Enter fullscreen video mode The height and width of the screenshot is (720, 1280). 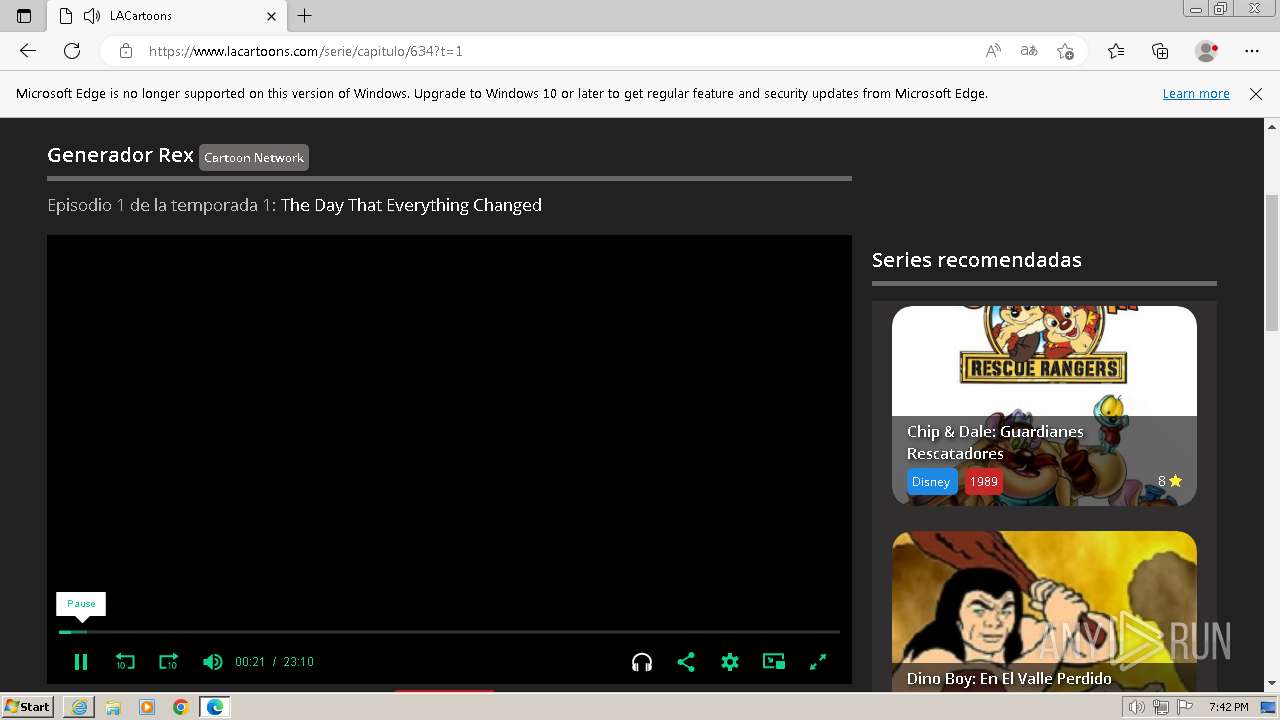click(x=818, y=662)
